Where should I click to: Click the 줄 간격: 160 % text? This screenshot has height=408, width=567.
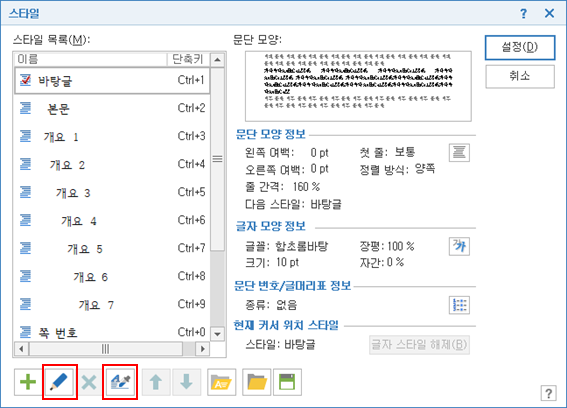[282, 187]
